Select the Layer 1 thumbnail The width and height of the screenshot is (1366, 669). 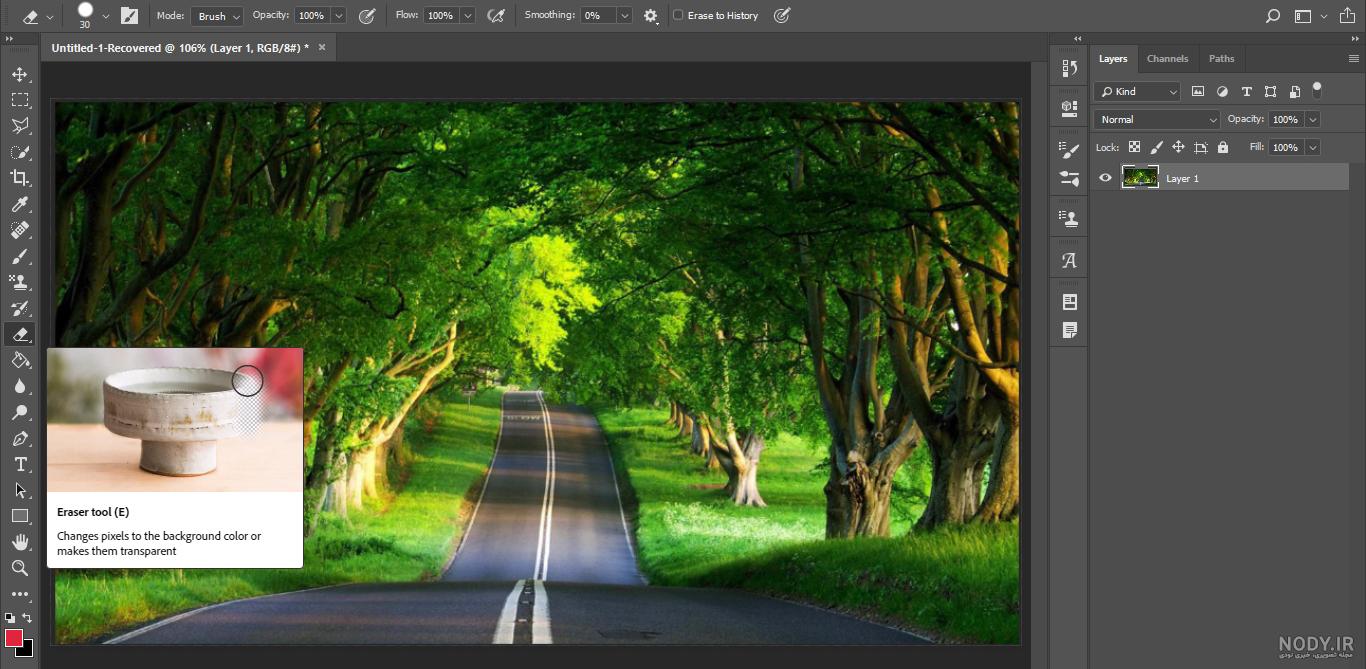[1140, 178]
